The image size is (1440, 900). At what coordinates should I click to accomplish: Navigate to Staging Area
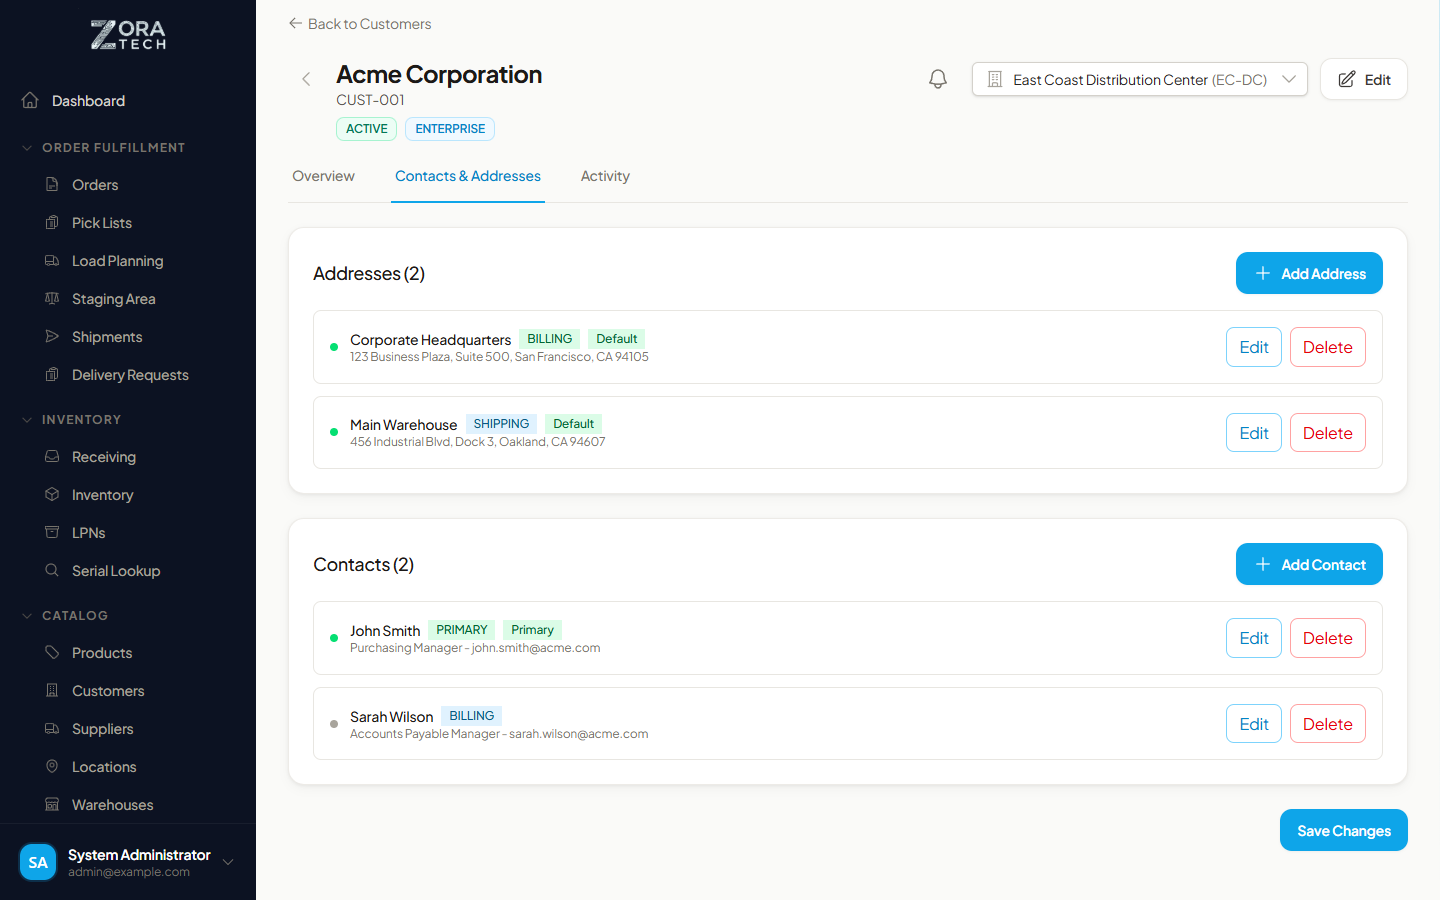(x=113, y=299)
